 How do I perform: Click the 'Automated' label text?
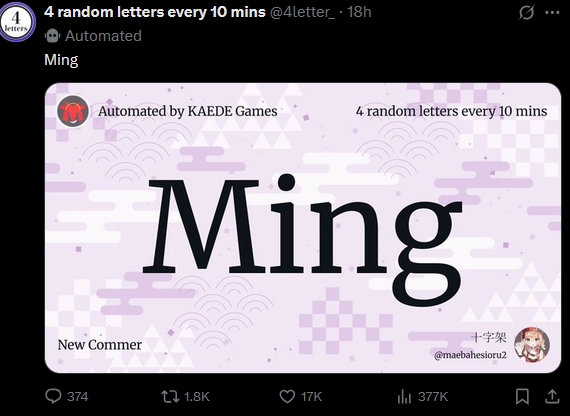[x=103, y=36]
